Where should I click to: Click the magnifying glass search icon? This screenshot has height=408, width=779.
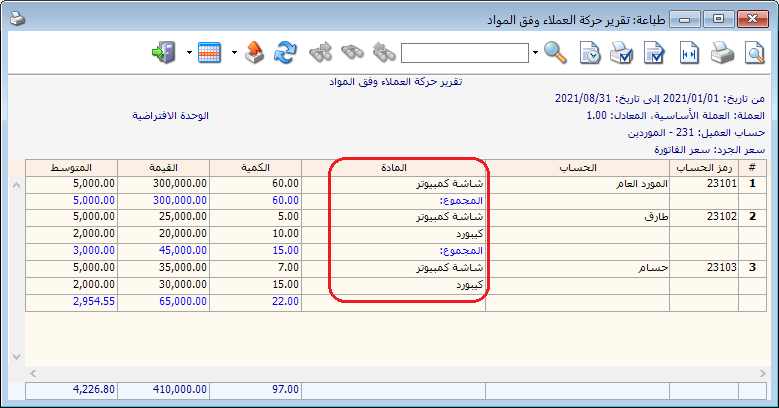(x=555, y=52)
